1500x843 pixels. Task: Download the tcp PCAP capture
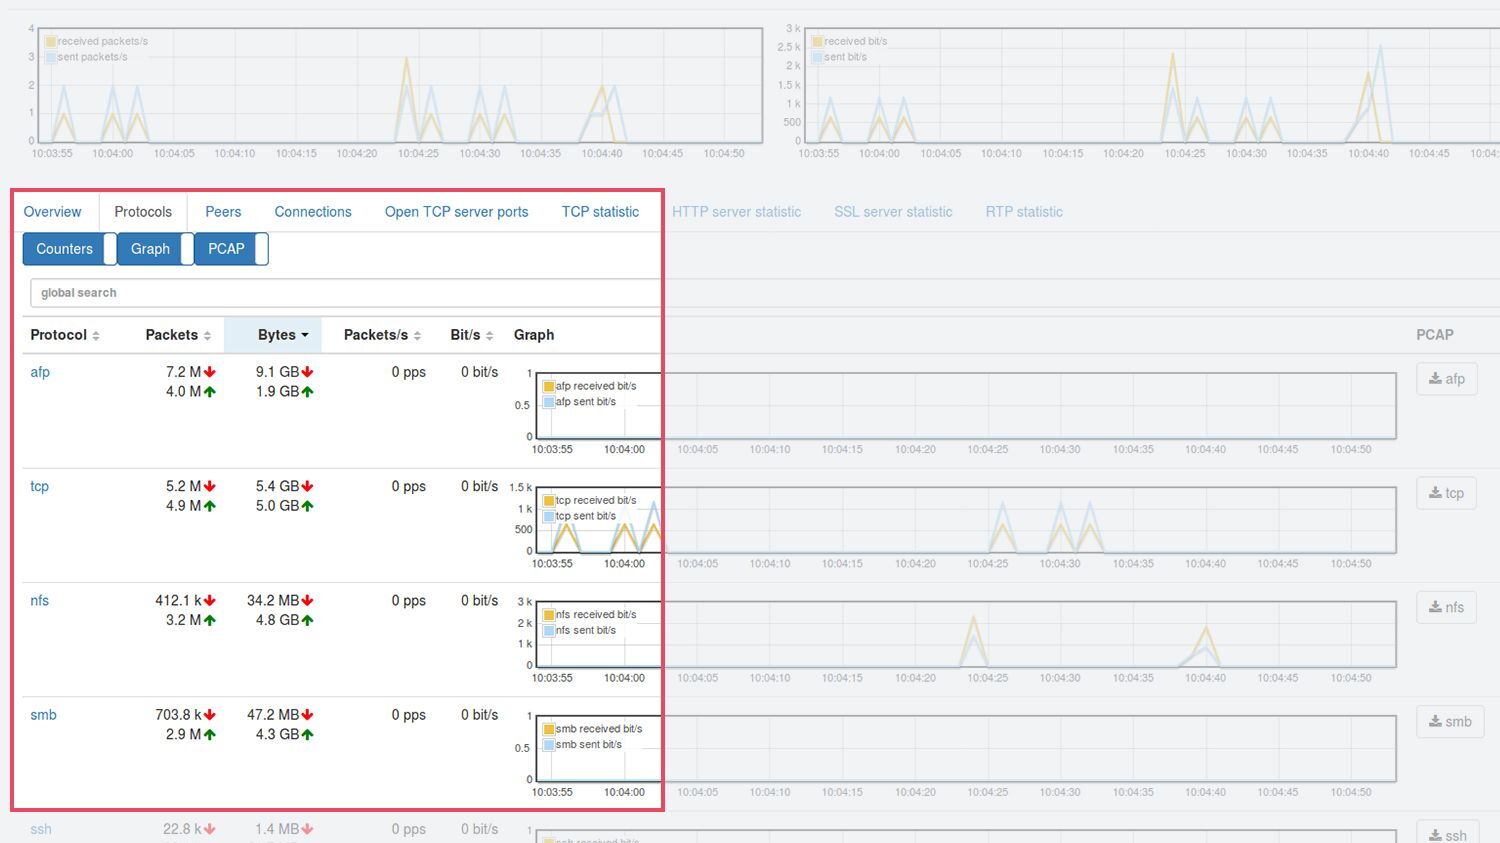(1446, 493)
